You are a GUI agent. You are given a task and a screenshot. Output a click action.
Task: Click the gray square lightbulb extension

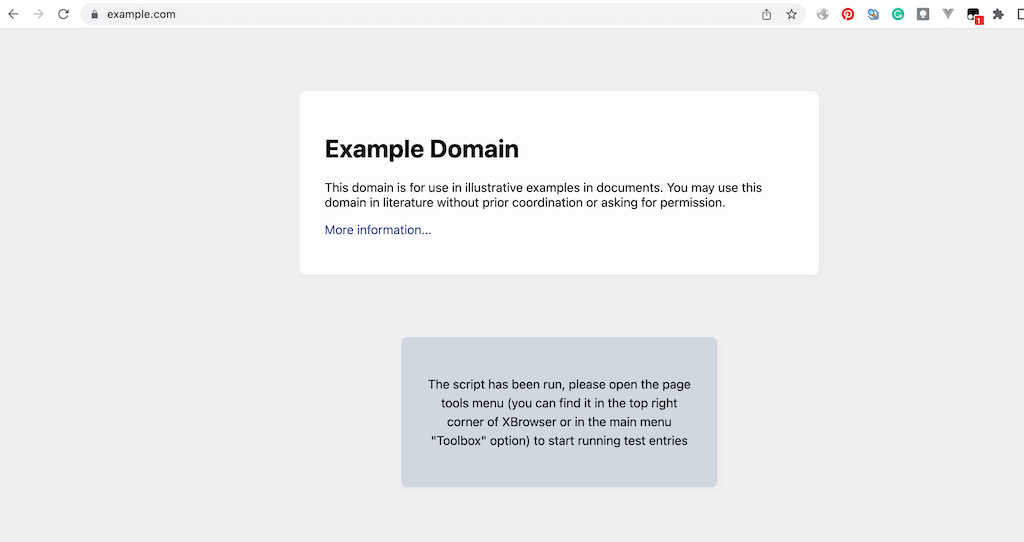pos(923,14)
